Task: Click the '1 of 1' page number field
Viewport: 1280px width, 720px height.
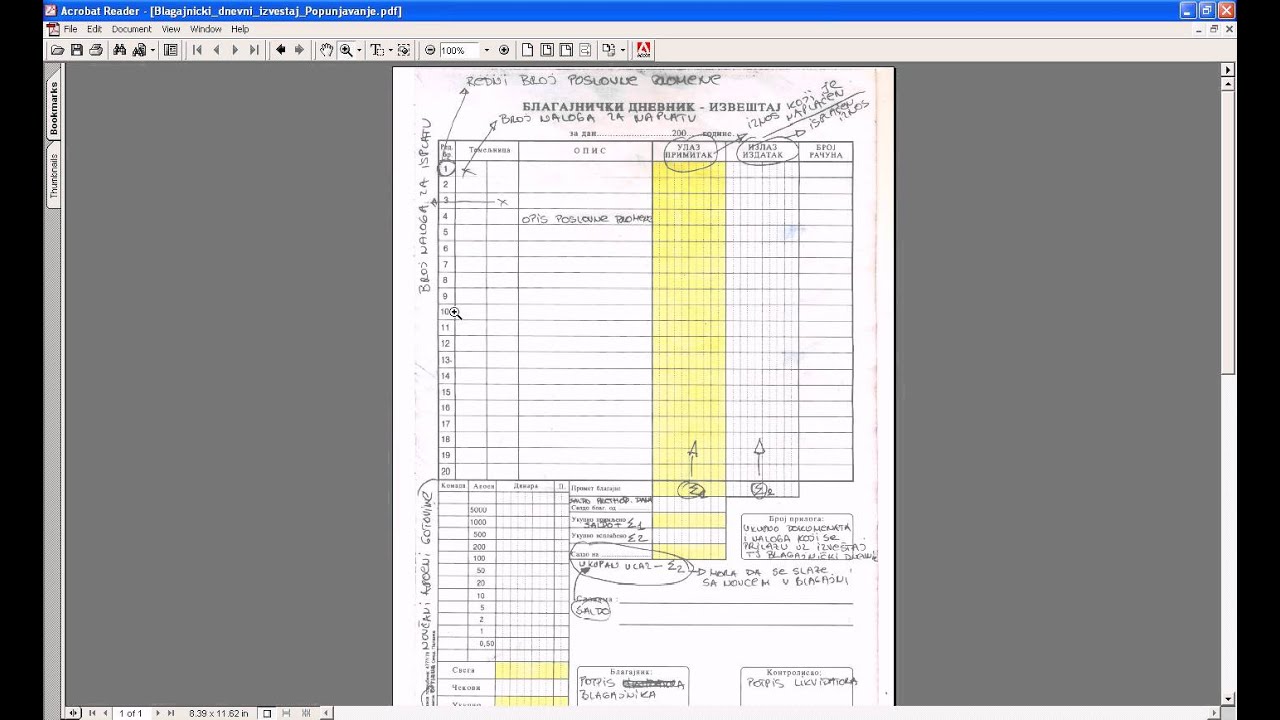Action: coord(131,713)
